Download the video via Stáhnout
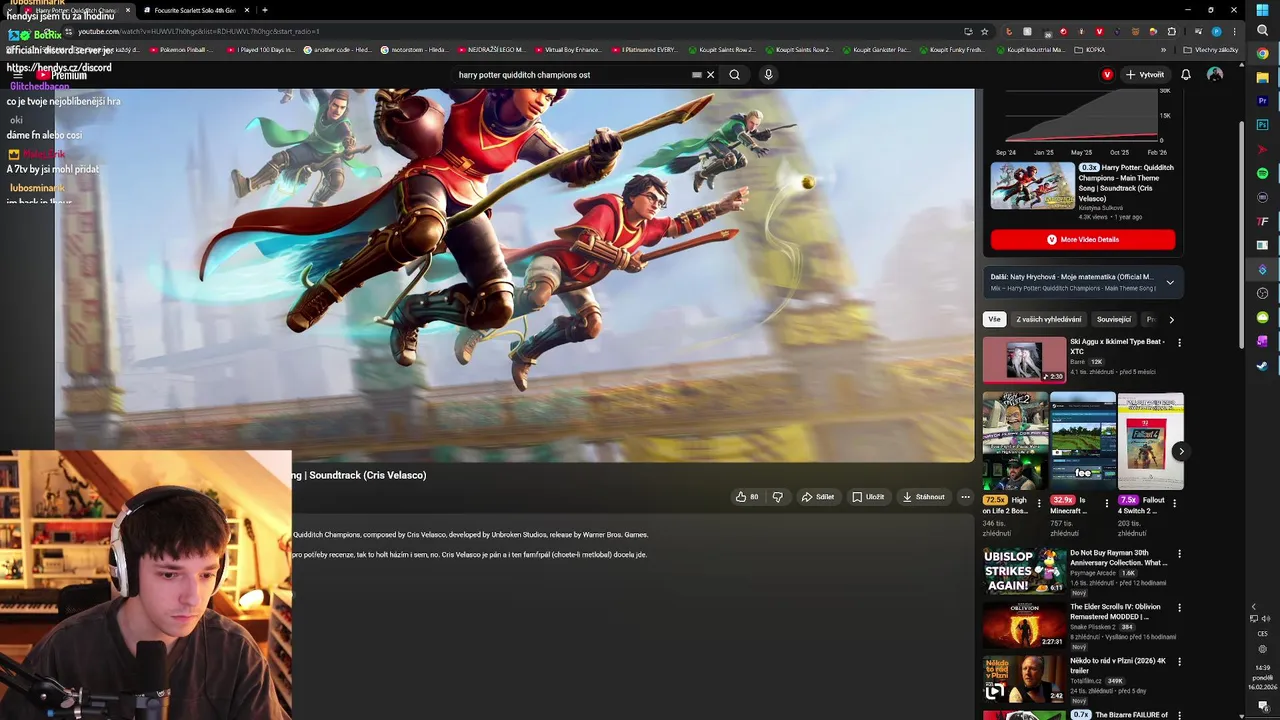This screenshot has height=720, width=1280. [x=923, y=497]
